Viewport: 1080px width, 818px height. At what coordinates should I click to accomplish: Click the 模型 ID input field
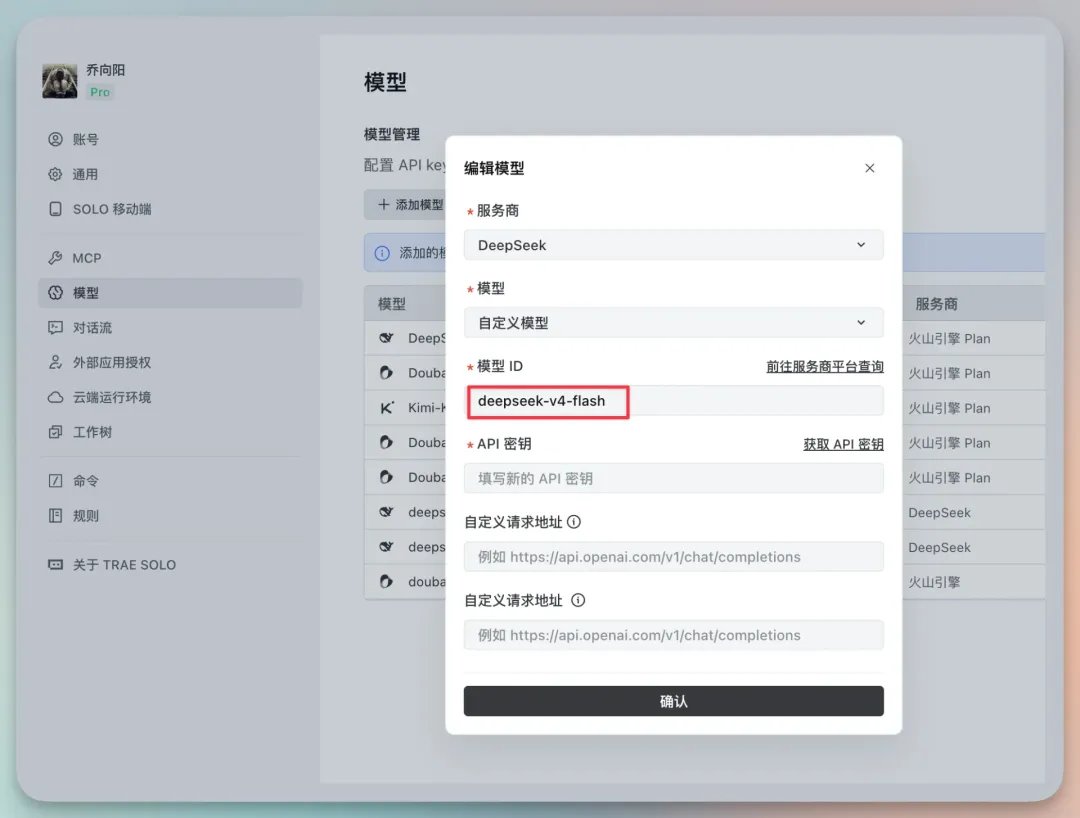click(x=674, y=401)
